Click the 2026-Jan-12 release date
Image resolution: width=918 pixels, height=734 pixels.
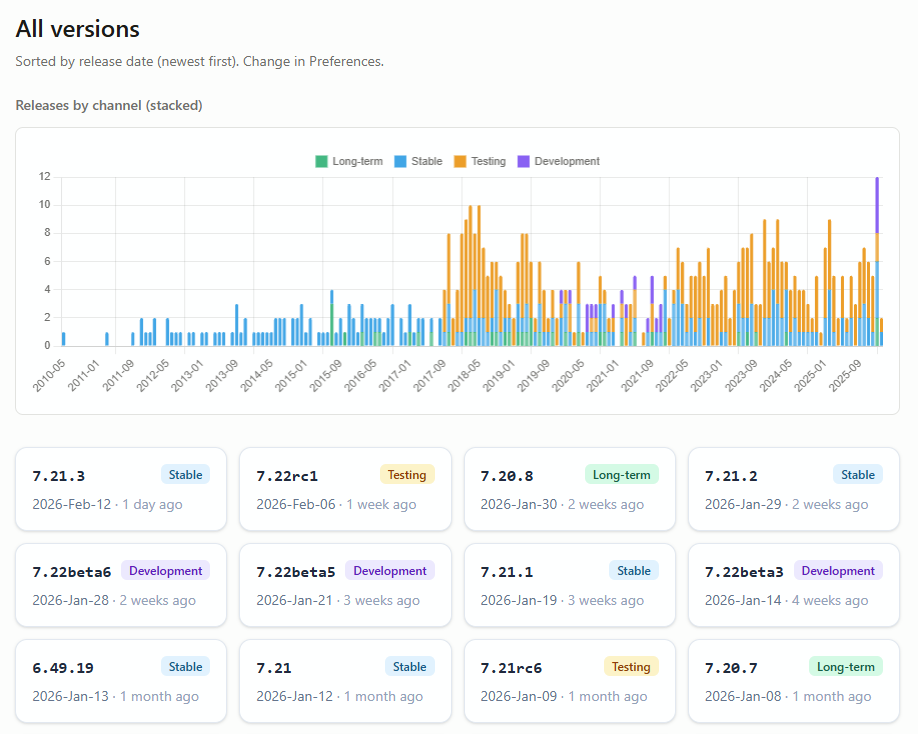[x=294, y=697]
